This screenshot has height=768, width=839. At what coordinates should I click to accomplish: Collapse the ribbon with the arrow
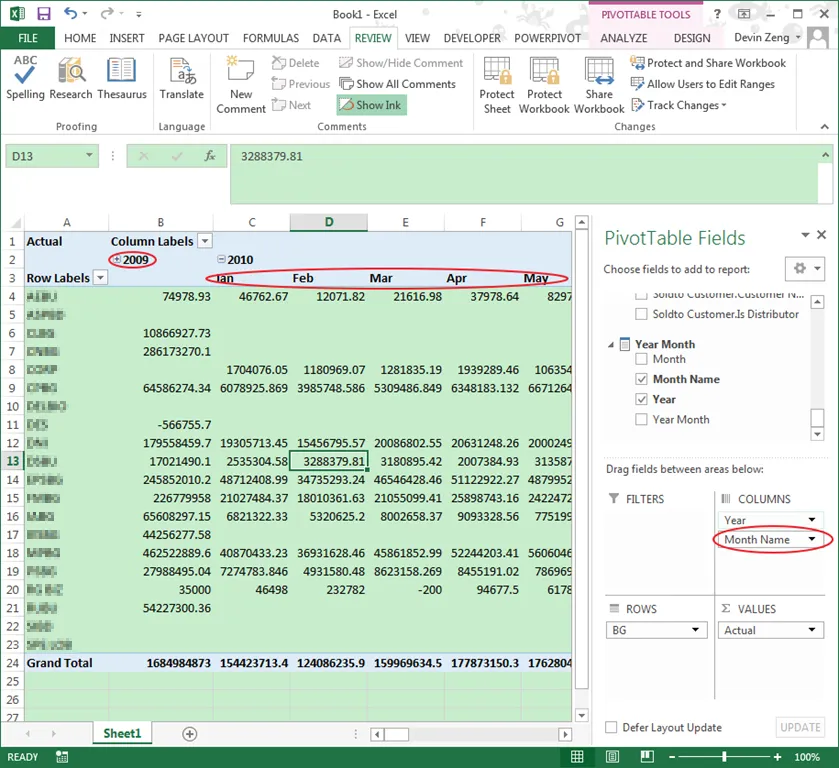tap(825, 127)
